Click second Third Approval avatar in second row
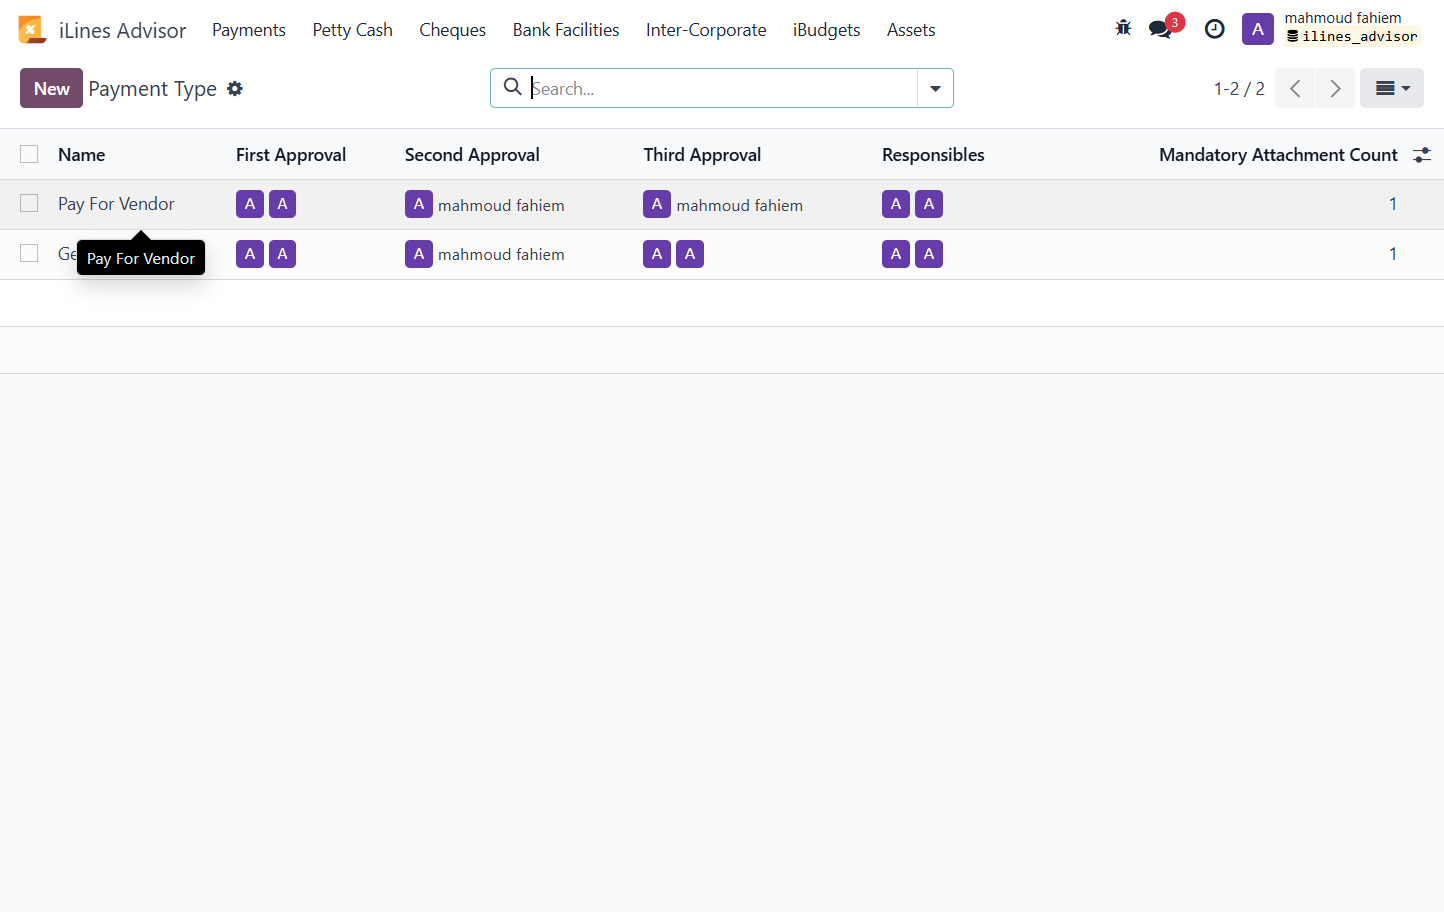1444x912 pixels. [x=690, y=254]
